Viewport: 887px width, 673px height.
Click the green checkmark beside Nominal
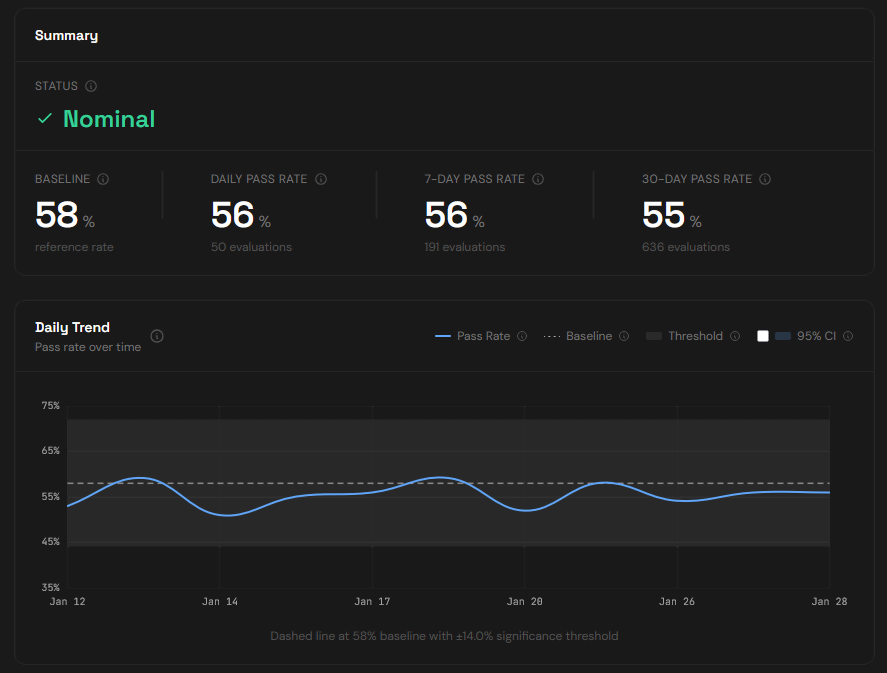[x=44, y=119]
